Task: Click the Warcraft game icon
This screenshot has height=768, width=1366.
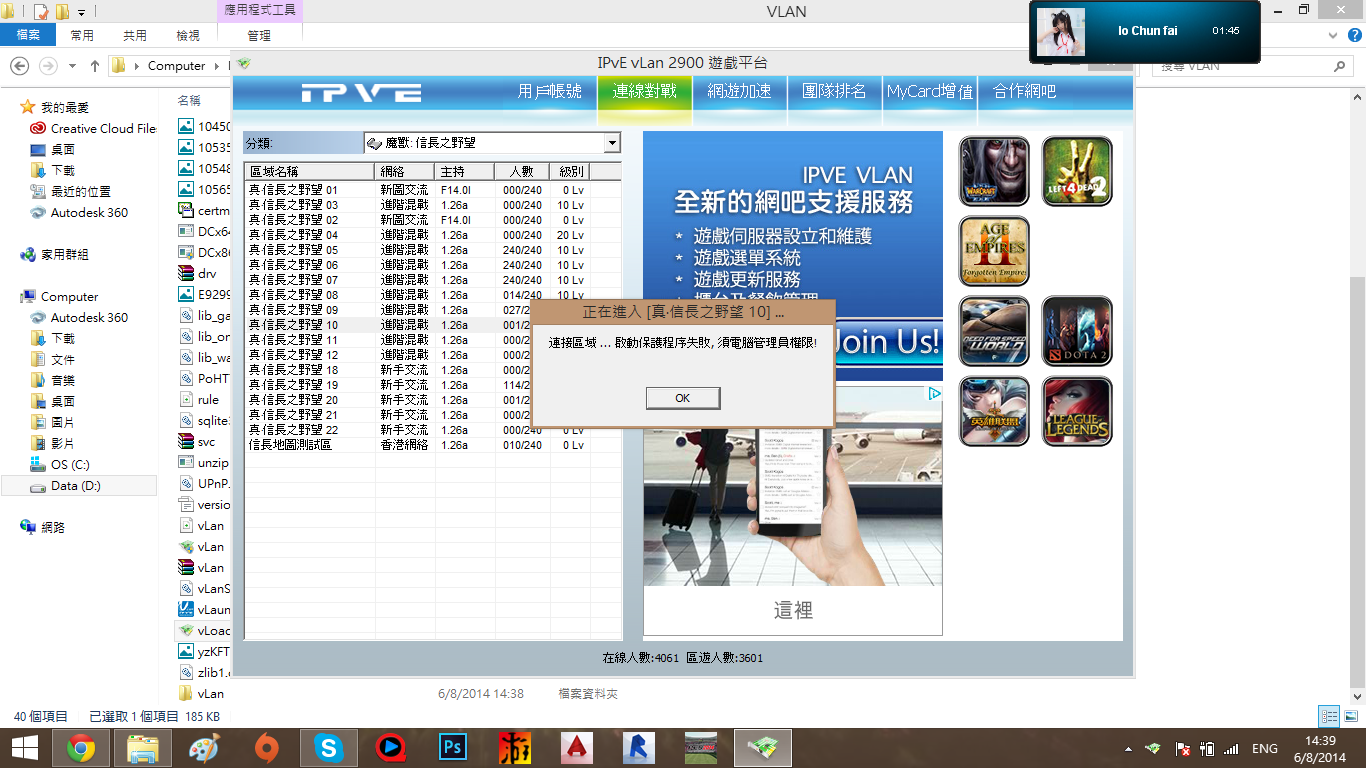Action: 994,171
